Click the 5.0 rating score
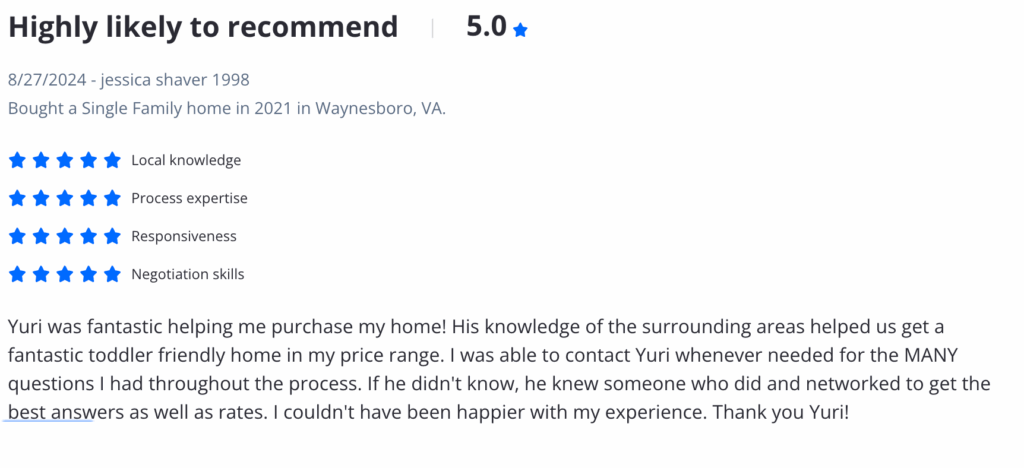 (x=487, y=27)
